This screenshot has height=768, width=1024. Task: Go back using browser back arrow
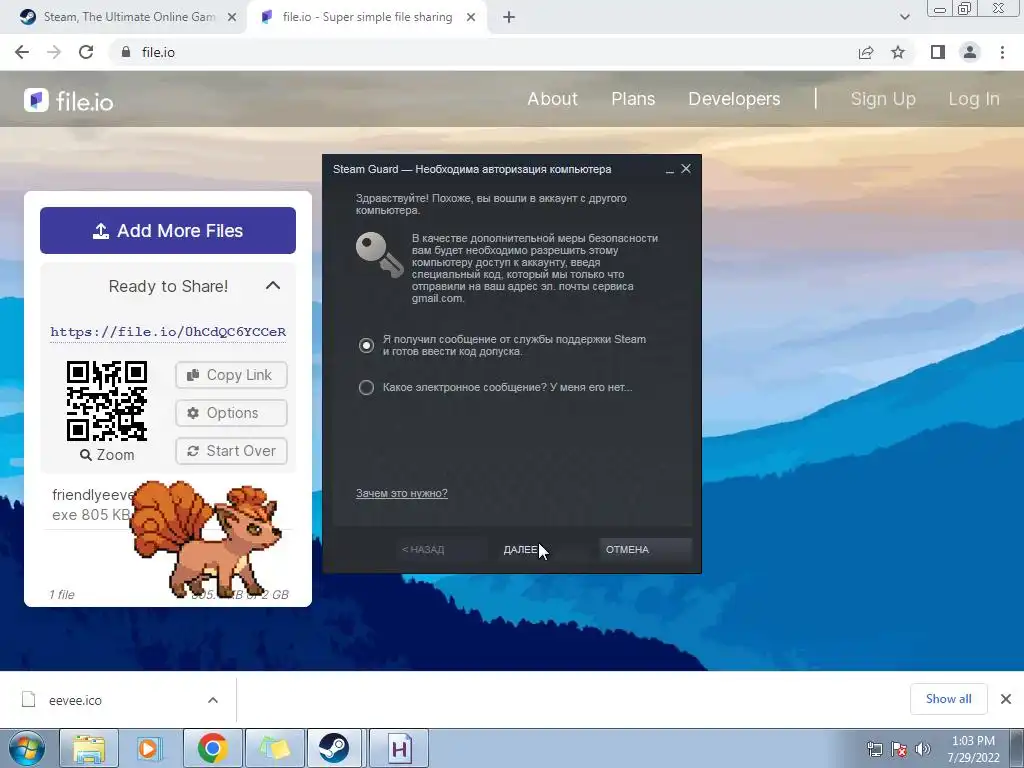click(22, 52)
